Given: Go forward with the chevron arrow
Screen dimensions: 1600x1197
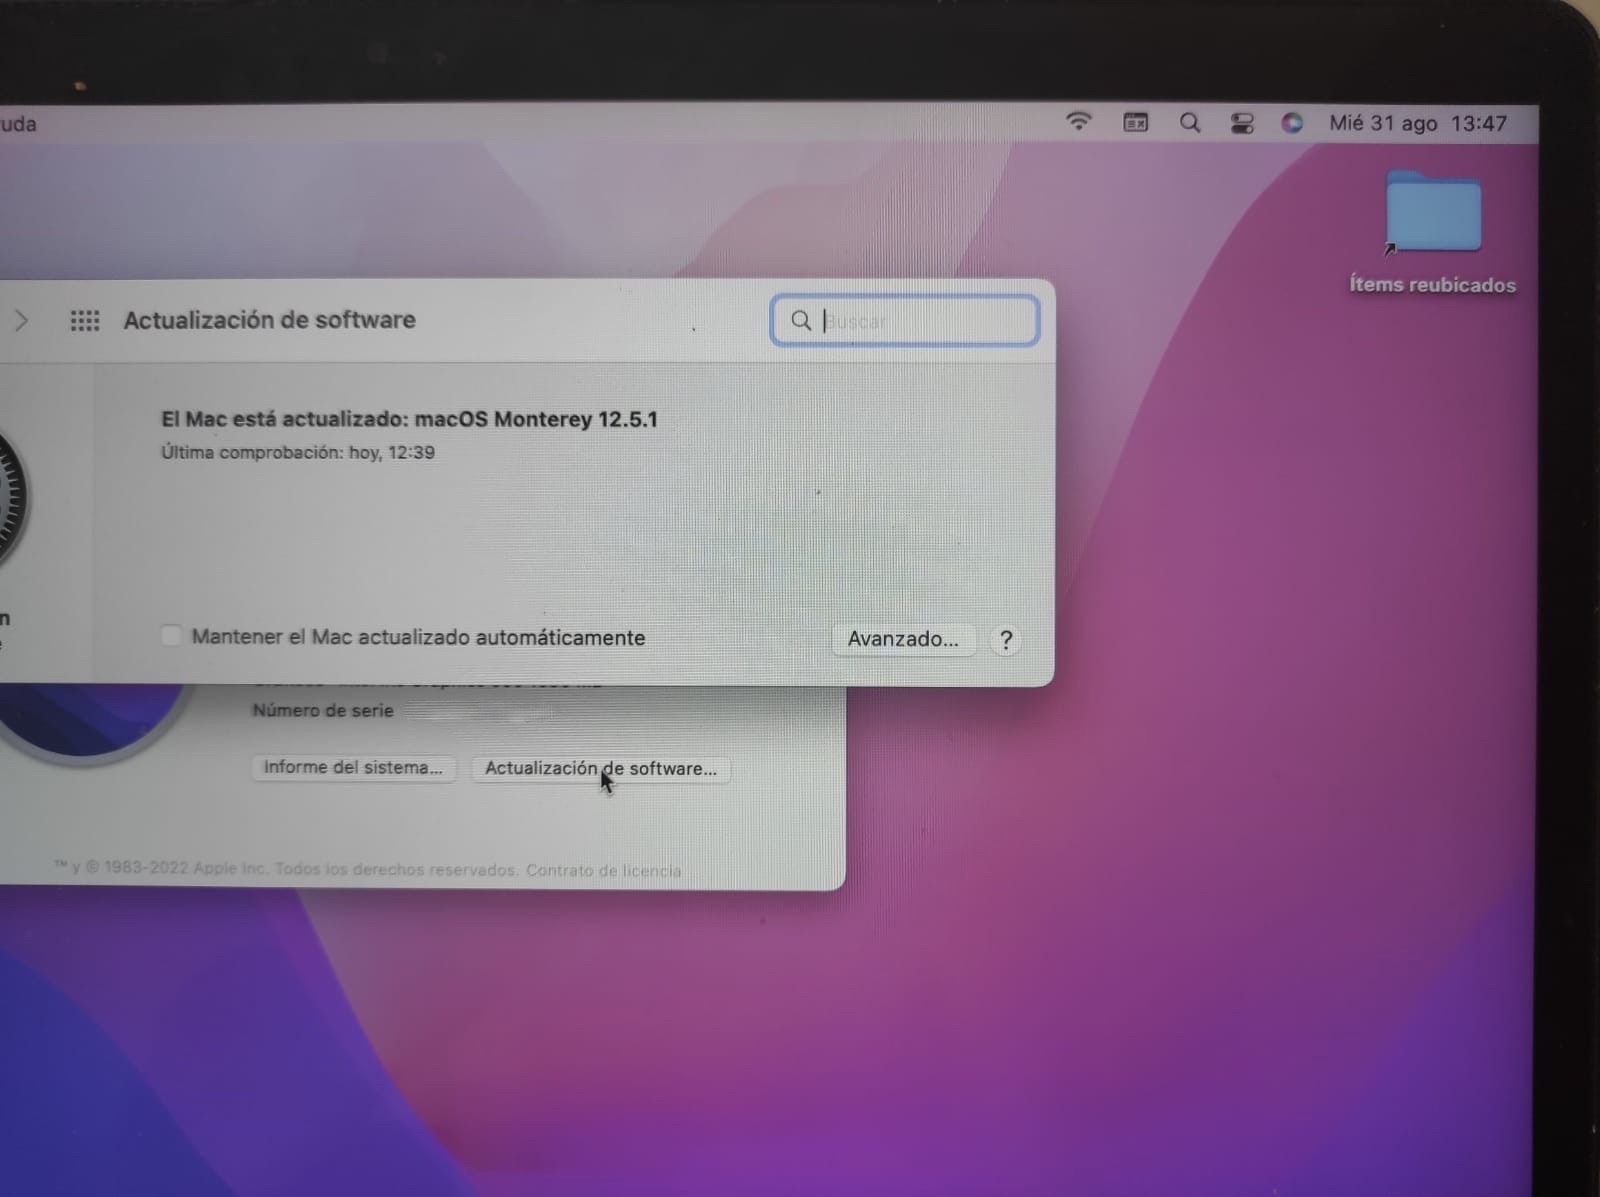Looking at the screenshot, I should coord(21,321).
